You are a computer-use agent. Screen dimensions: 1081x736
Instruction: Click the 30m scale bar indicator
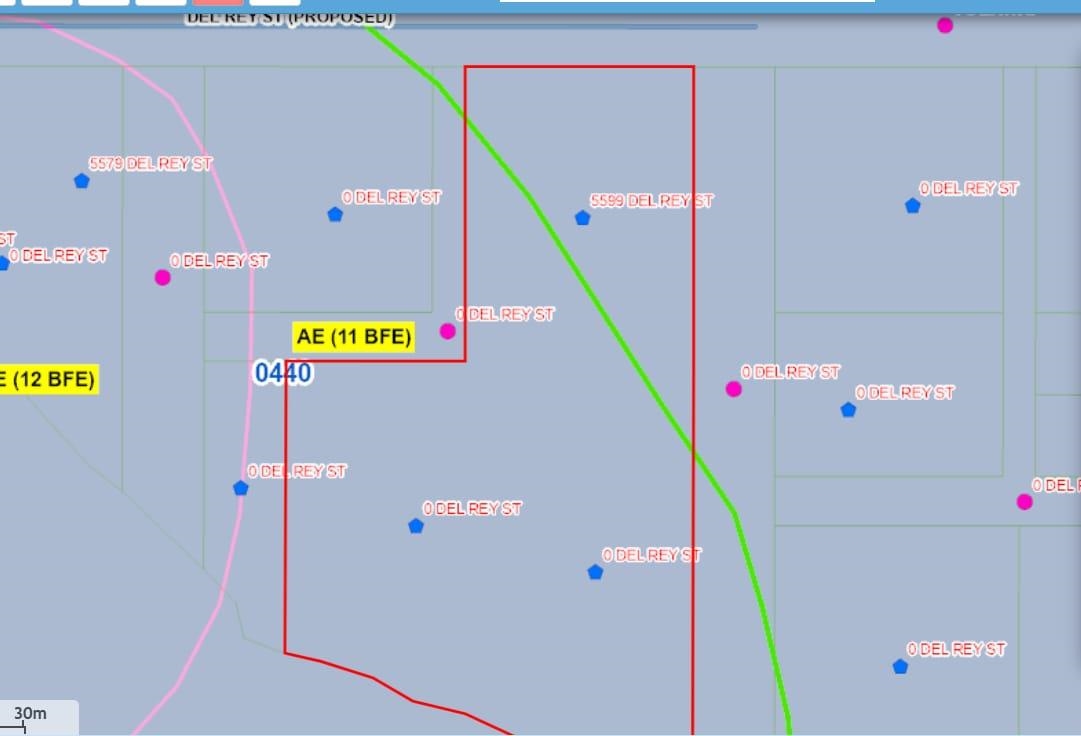click(30, 715)
